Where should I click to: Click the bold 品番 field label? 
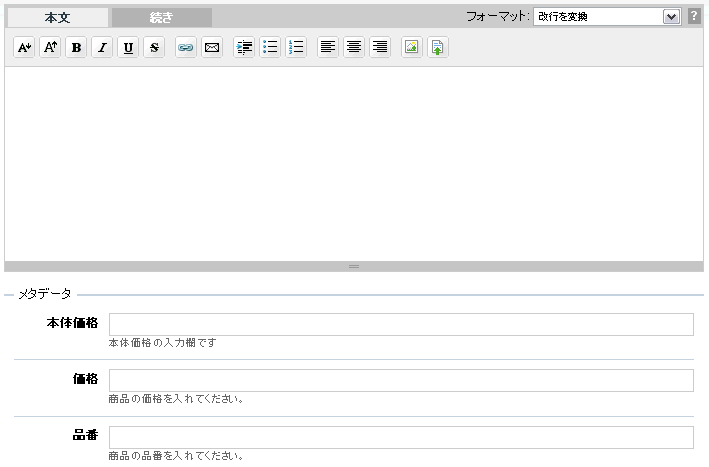(85, 435)
